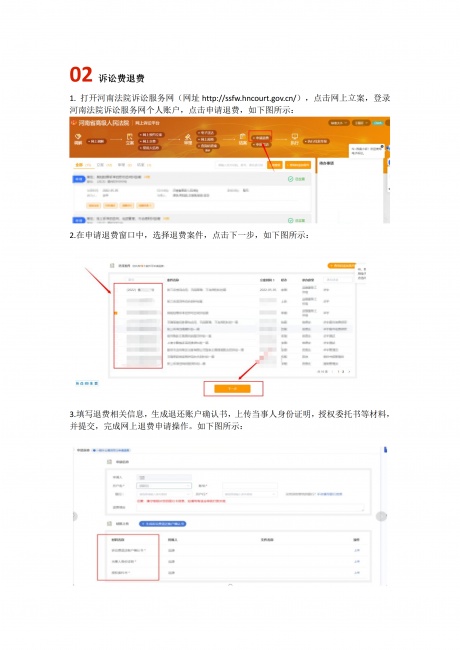Click the blue 生成退还账户确认书 button

click(162, 524)
